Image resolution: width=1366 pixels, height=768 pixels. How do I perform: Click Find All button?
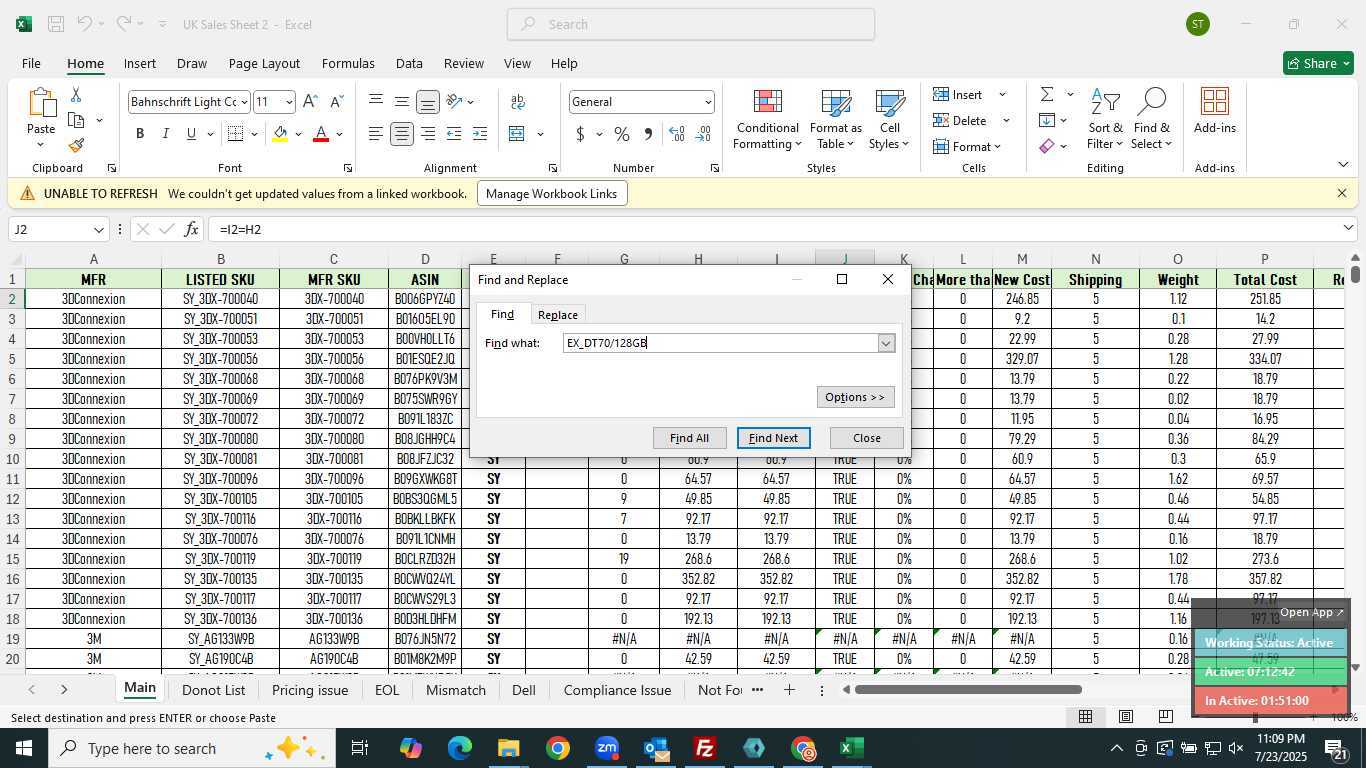coord(689,438)
